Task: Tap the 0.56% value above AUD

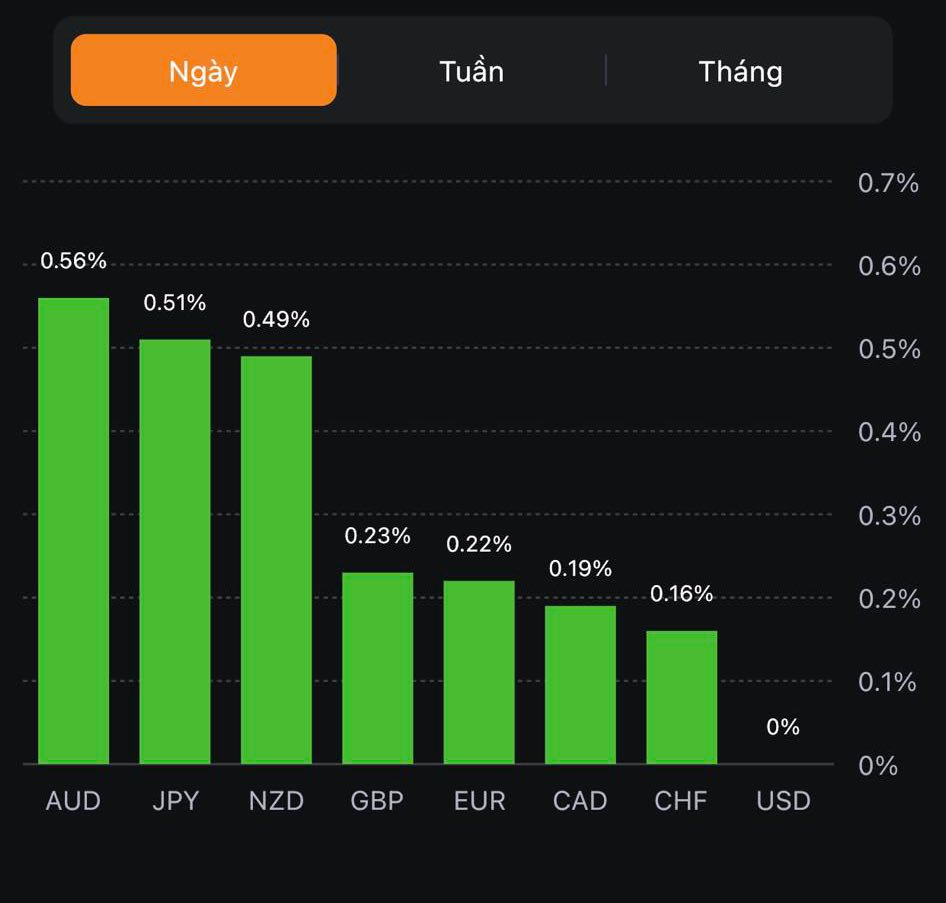Action: (73, 261)
